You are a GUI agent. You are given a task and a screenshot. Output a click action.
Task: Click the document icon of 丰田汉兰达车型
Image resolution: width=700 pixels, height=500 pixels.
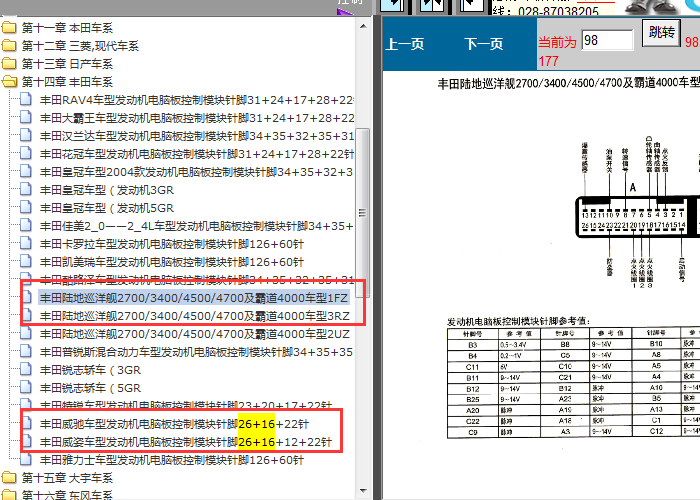26,135
